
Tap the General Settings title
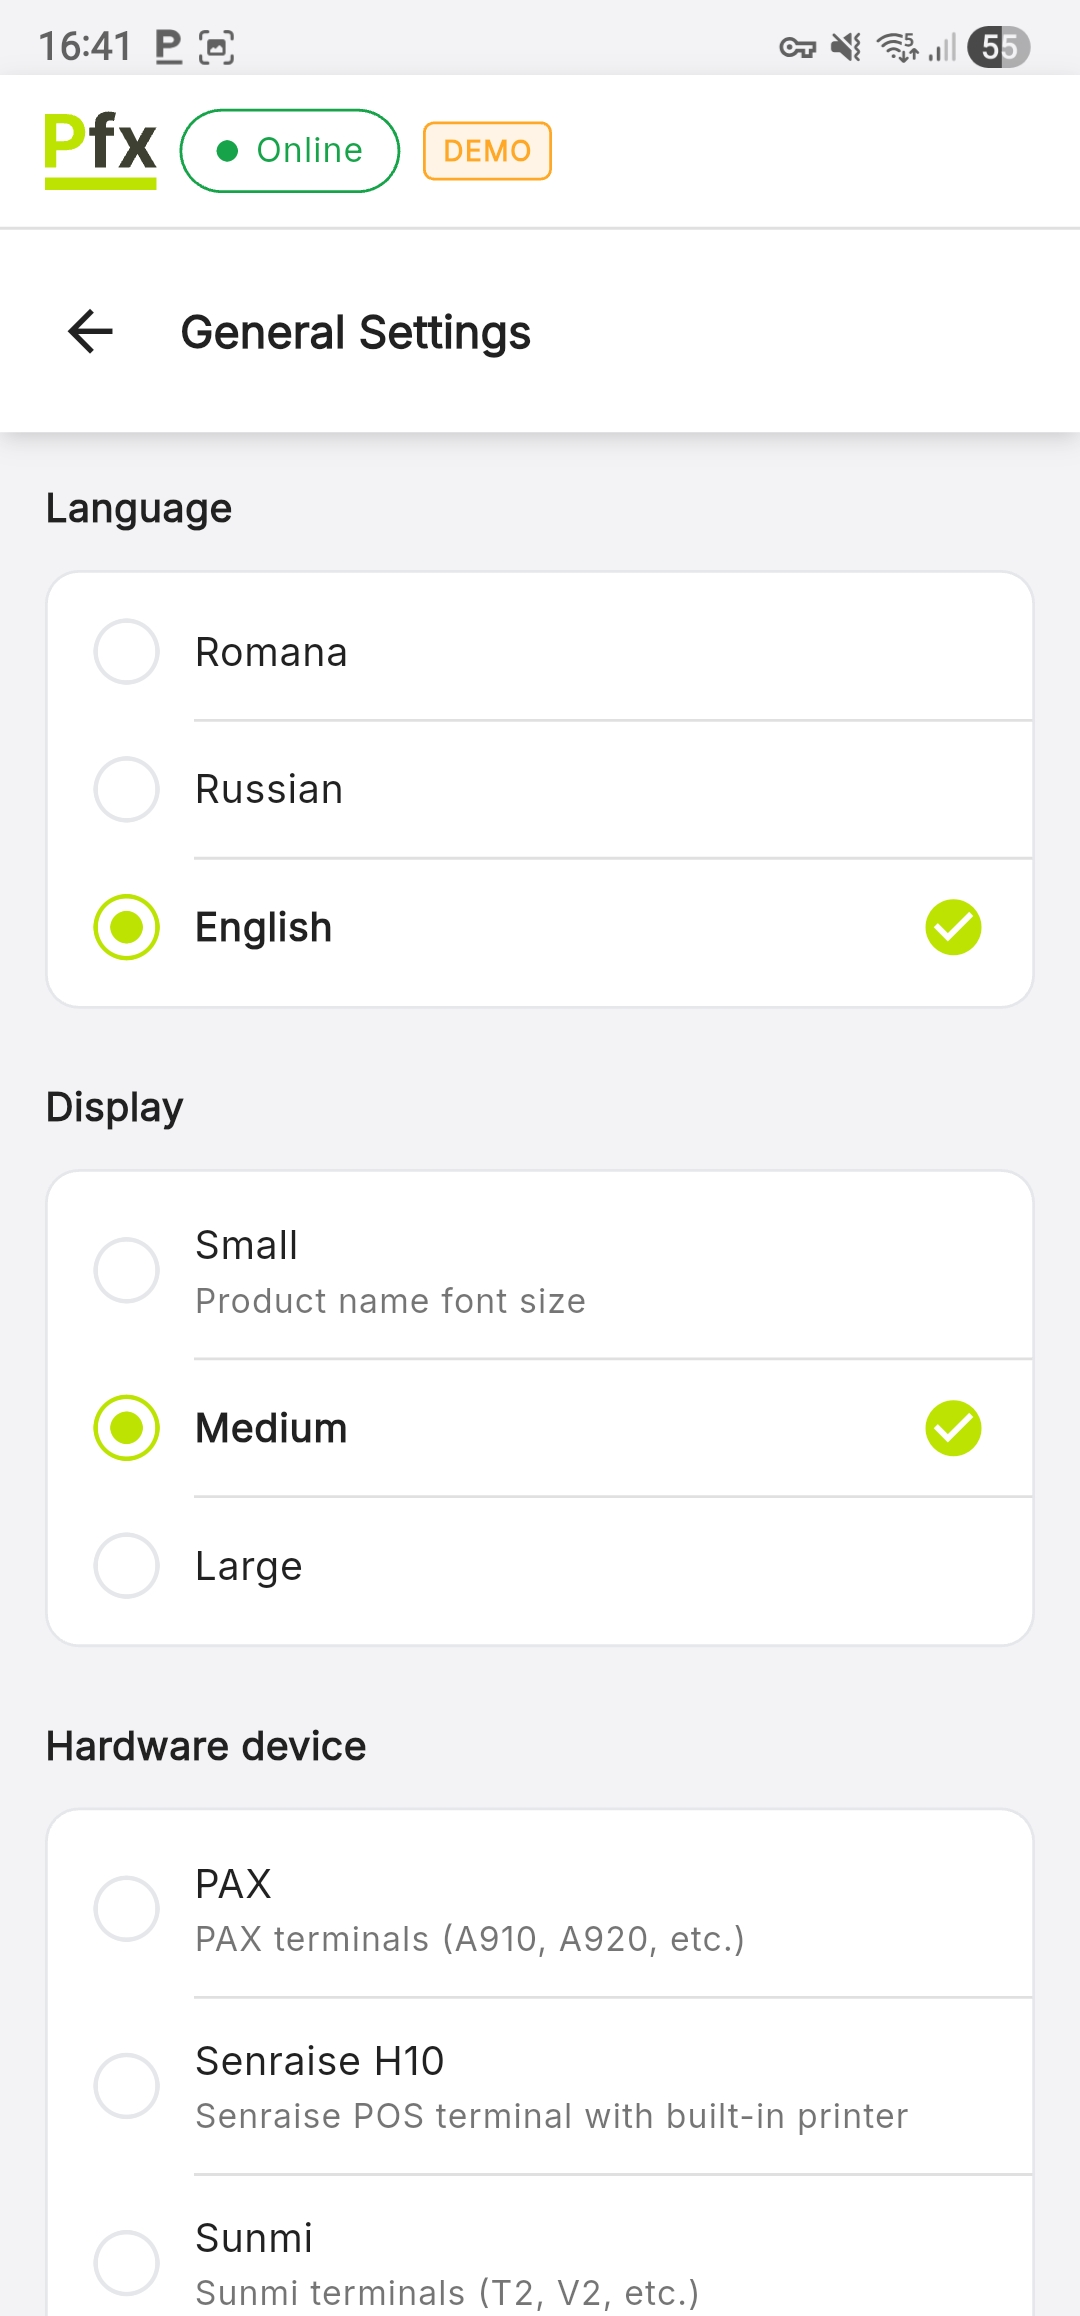point(355,332)
